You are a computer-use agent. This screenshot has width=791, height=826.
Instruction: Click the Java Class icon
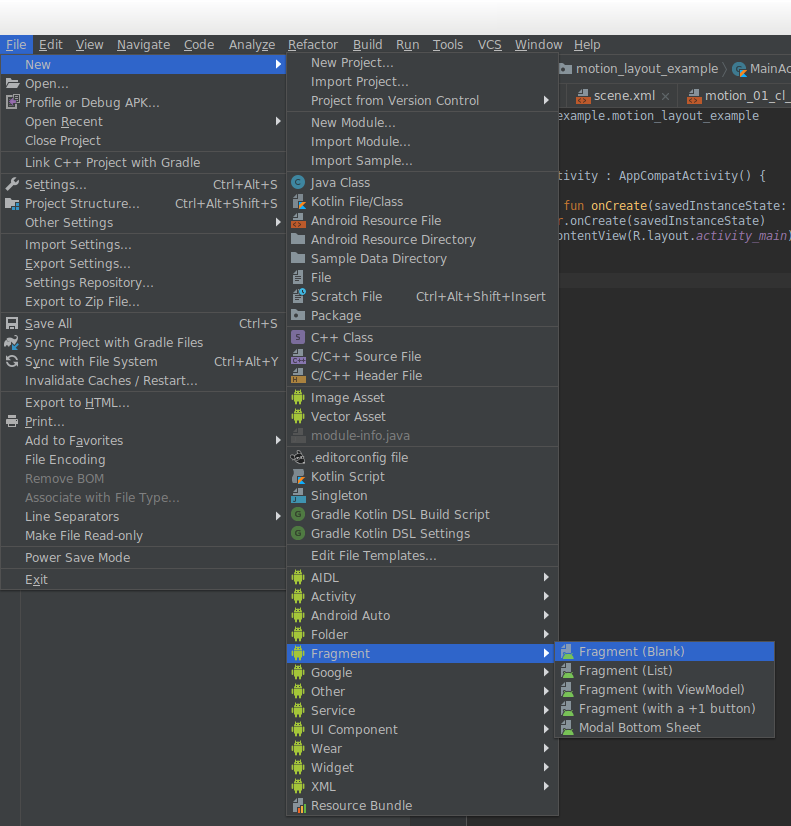click(x=298, y=183)
